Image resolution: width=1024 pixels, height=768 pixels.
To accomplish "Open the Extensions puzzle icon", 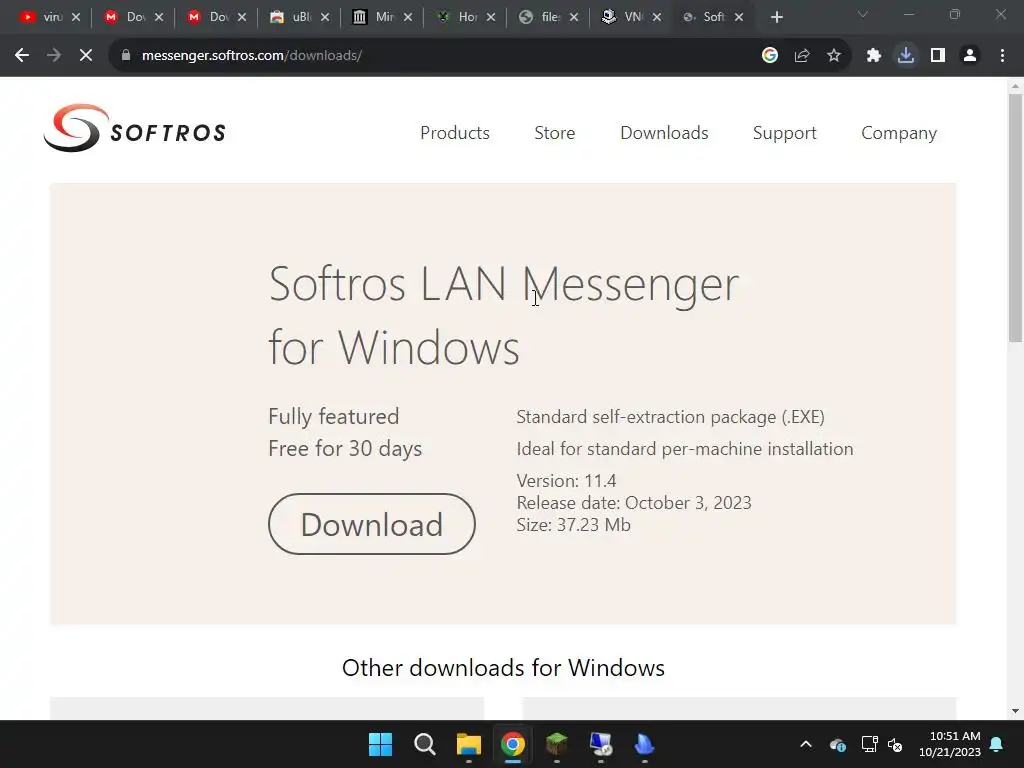I will coord(874,56).
